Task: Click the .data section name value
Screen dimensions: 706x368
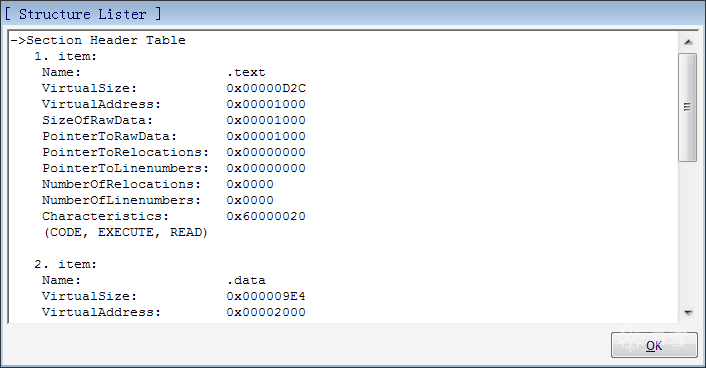Action: [x=246, y=280]
